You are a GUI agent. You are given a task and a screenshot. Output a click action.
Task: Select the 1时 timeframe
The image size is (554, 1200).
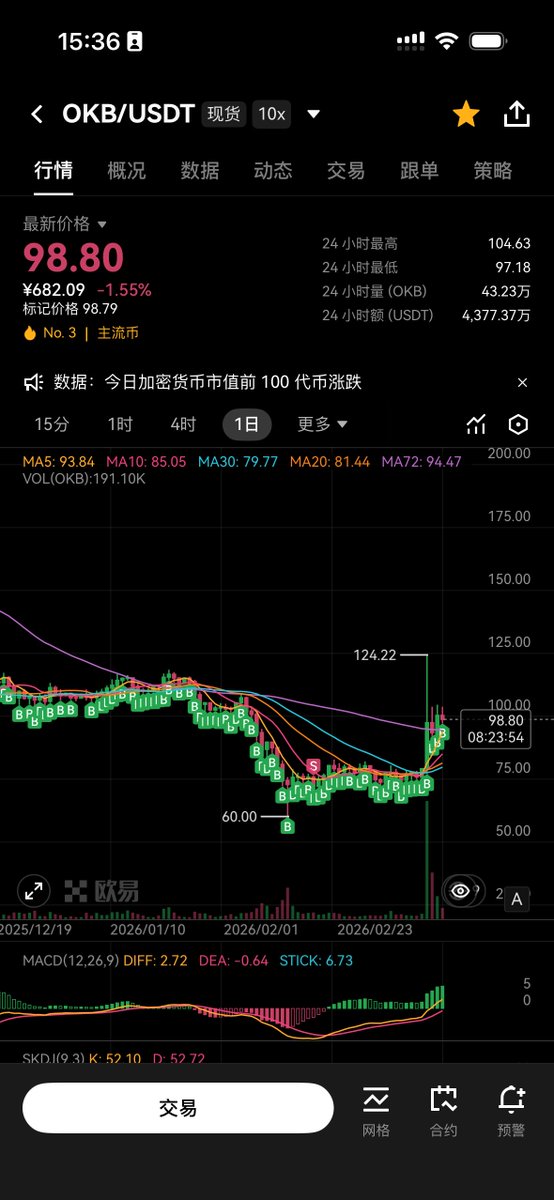pyautogui.click(x=120, y=424)
